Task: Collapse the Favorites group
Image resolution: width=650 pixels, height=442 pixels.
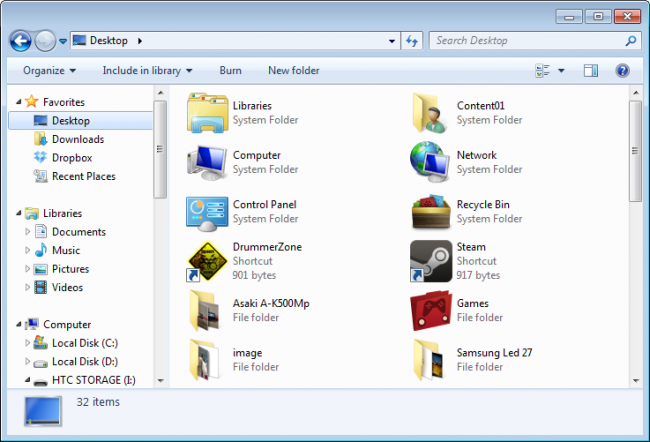Action: [x=19, y=102]
